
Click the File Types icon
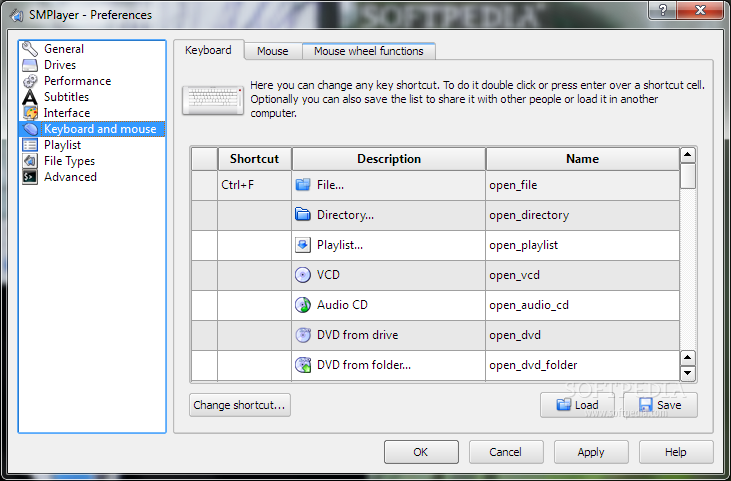(30, 161)
